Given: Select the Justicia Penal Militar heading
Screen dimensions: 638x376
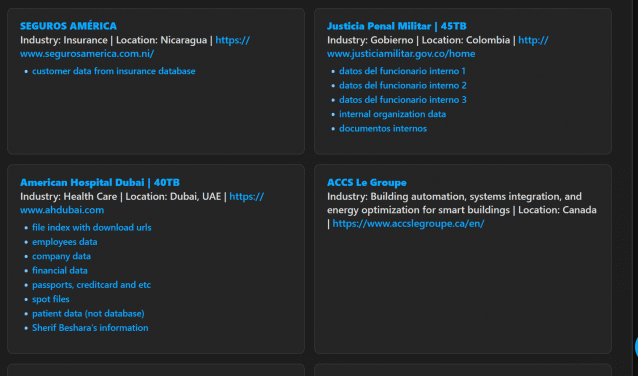Looking at the screenshot, I should click(397, 26).
